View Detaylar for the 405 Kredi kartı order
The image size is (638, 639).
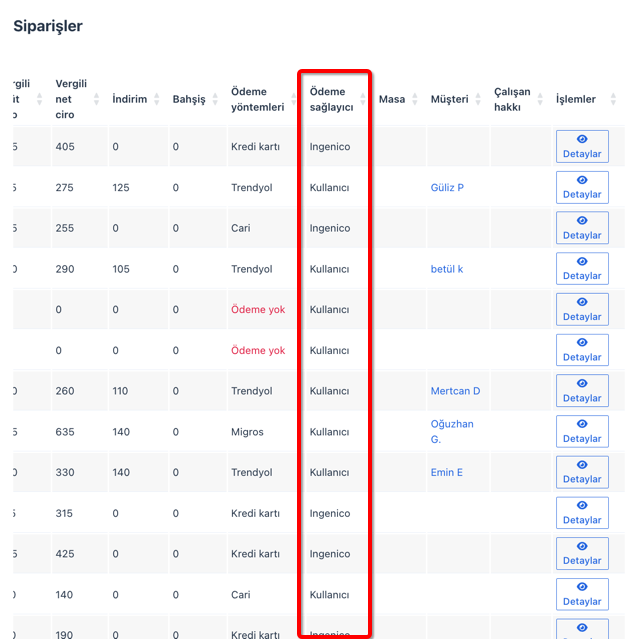[582, 147]
